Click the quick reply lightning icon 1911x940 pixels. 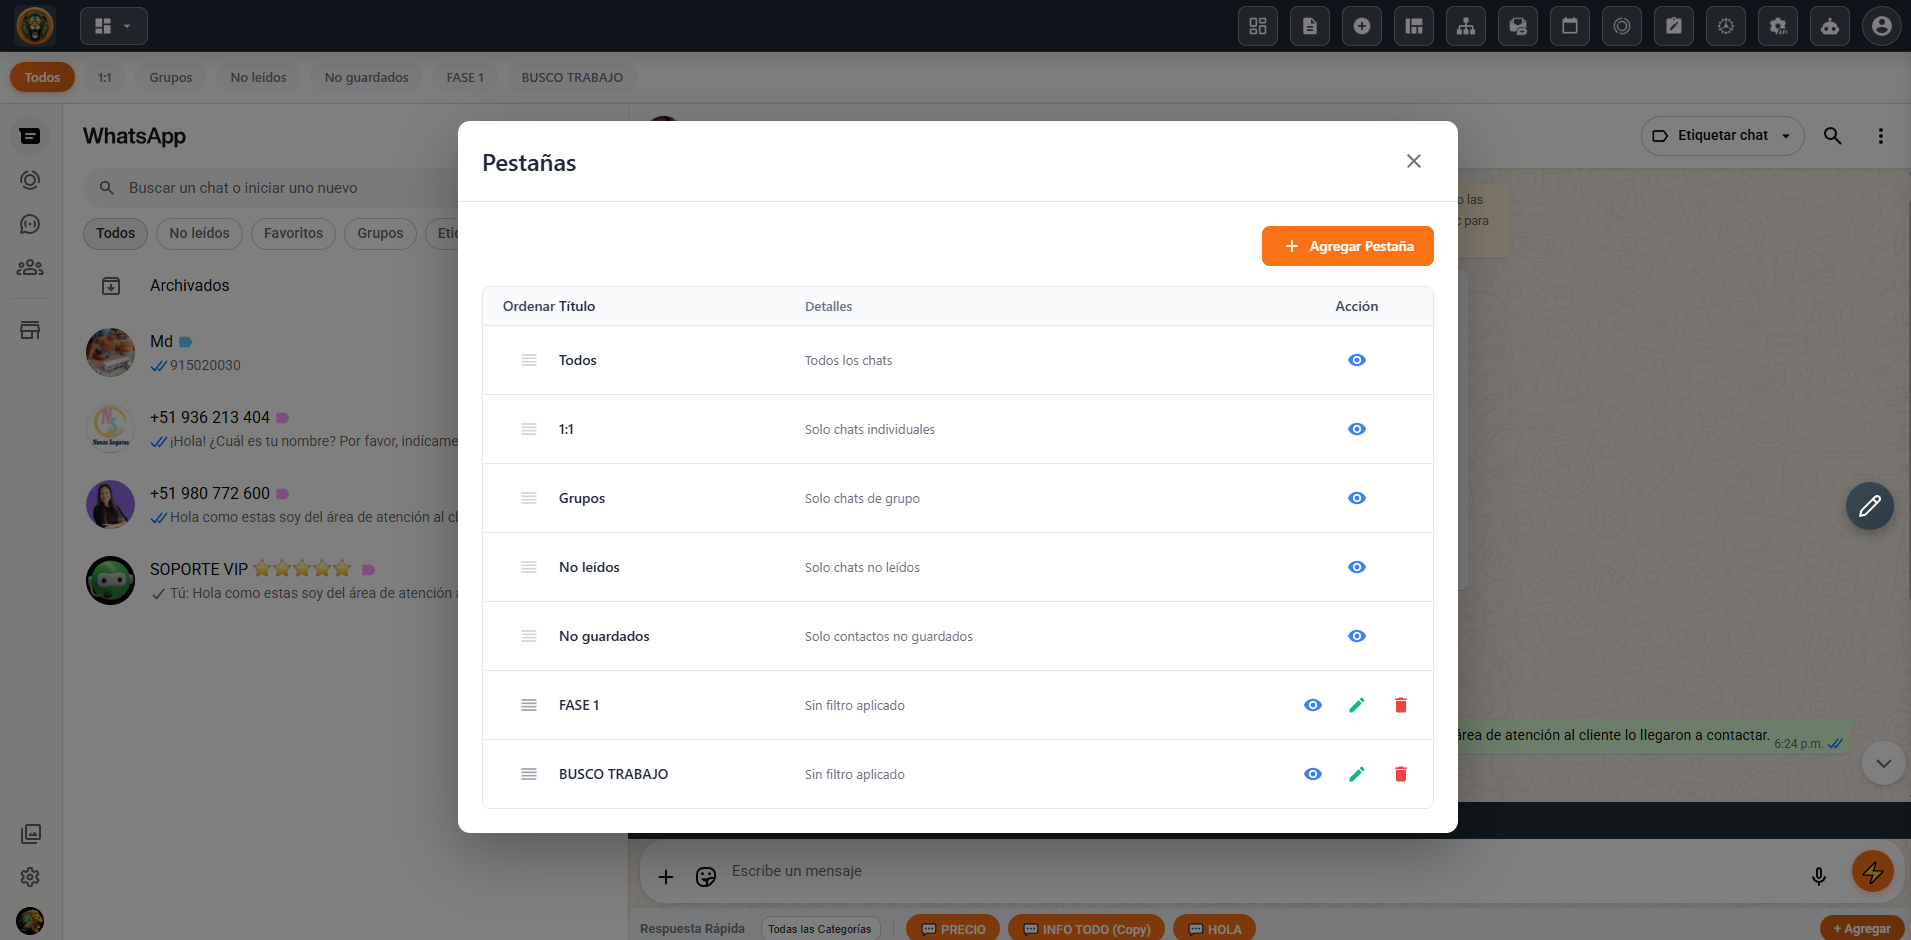pos(1872,872)
